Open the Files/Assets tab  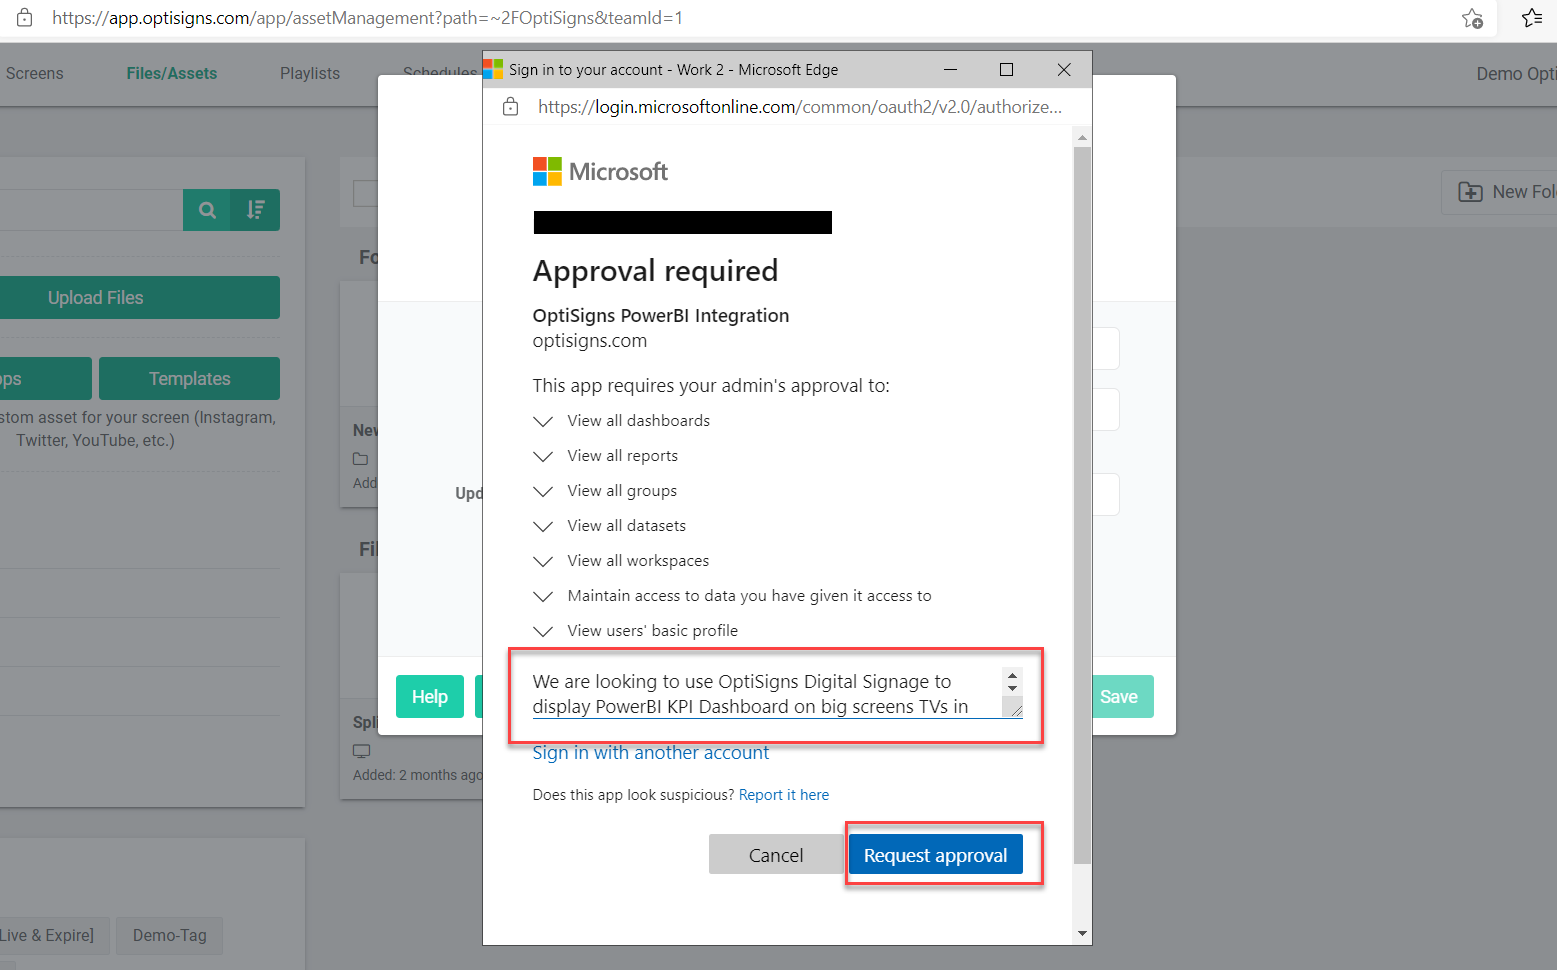171,73
